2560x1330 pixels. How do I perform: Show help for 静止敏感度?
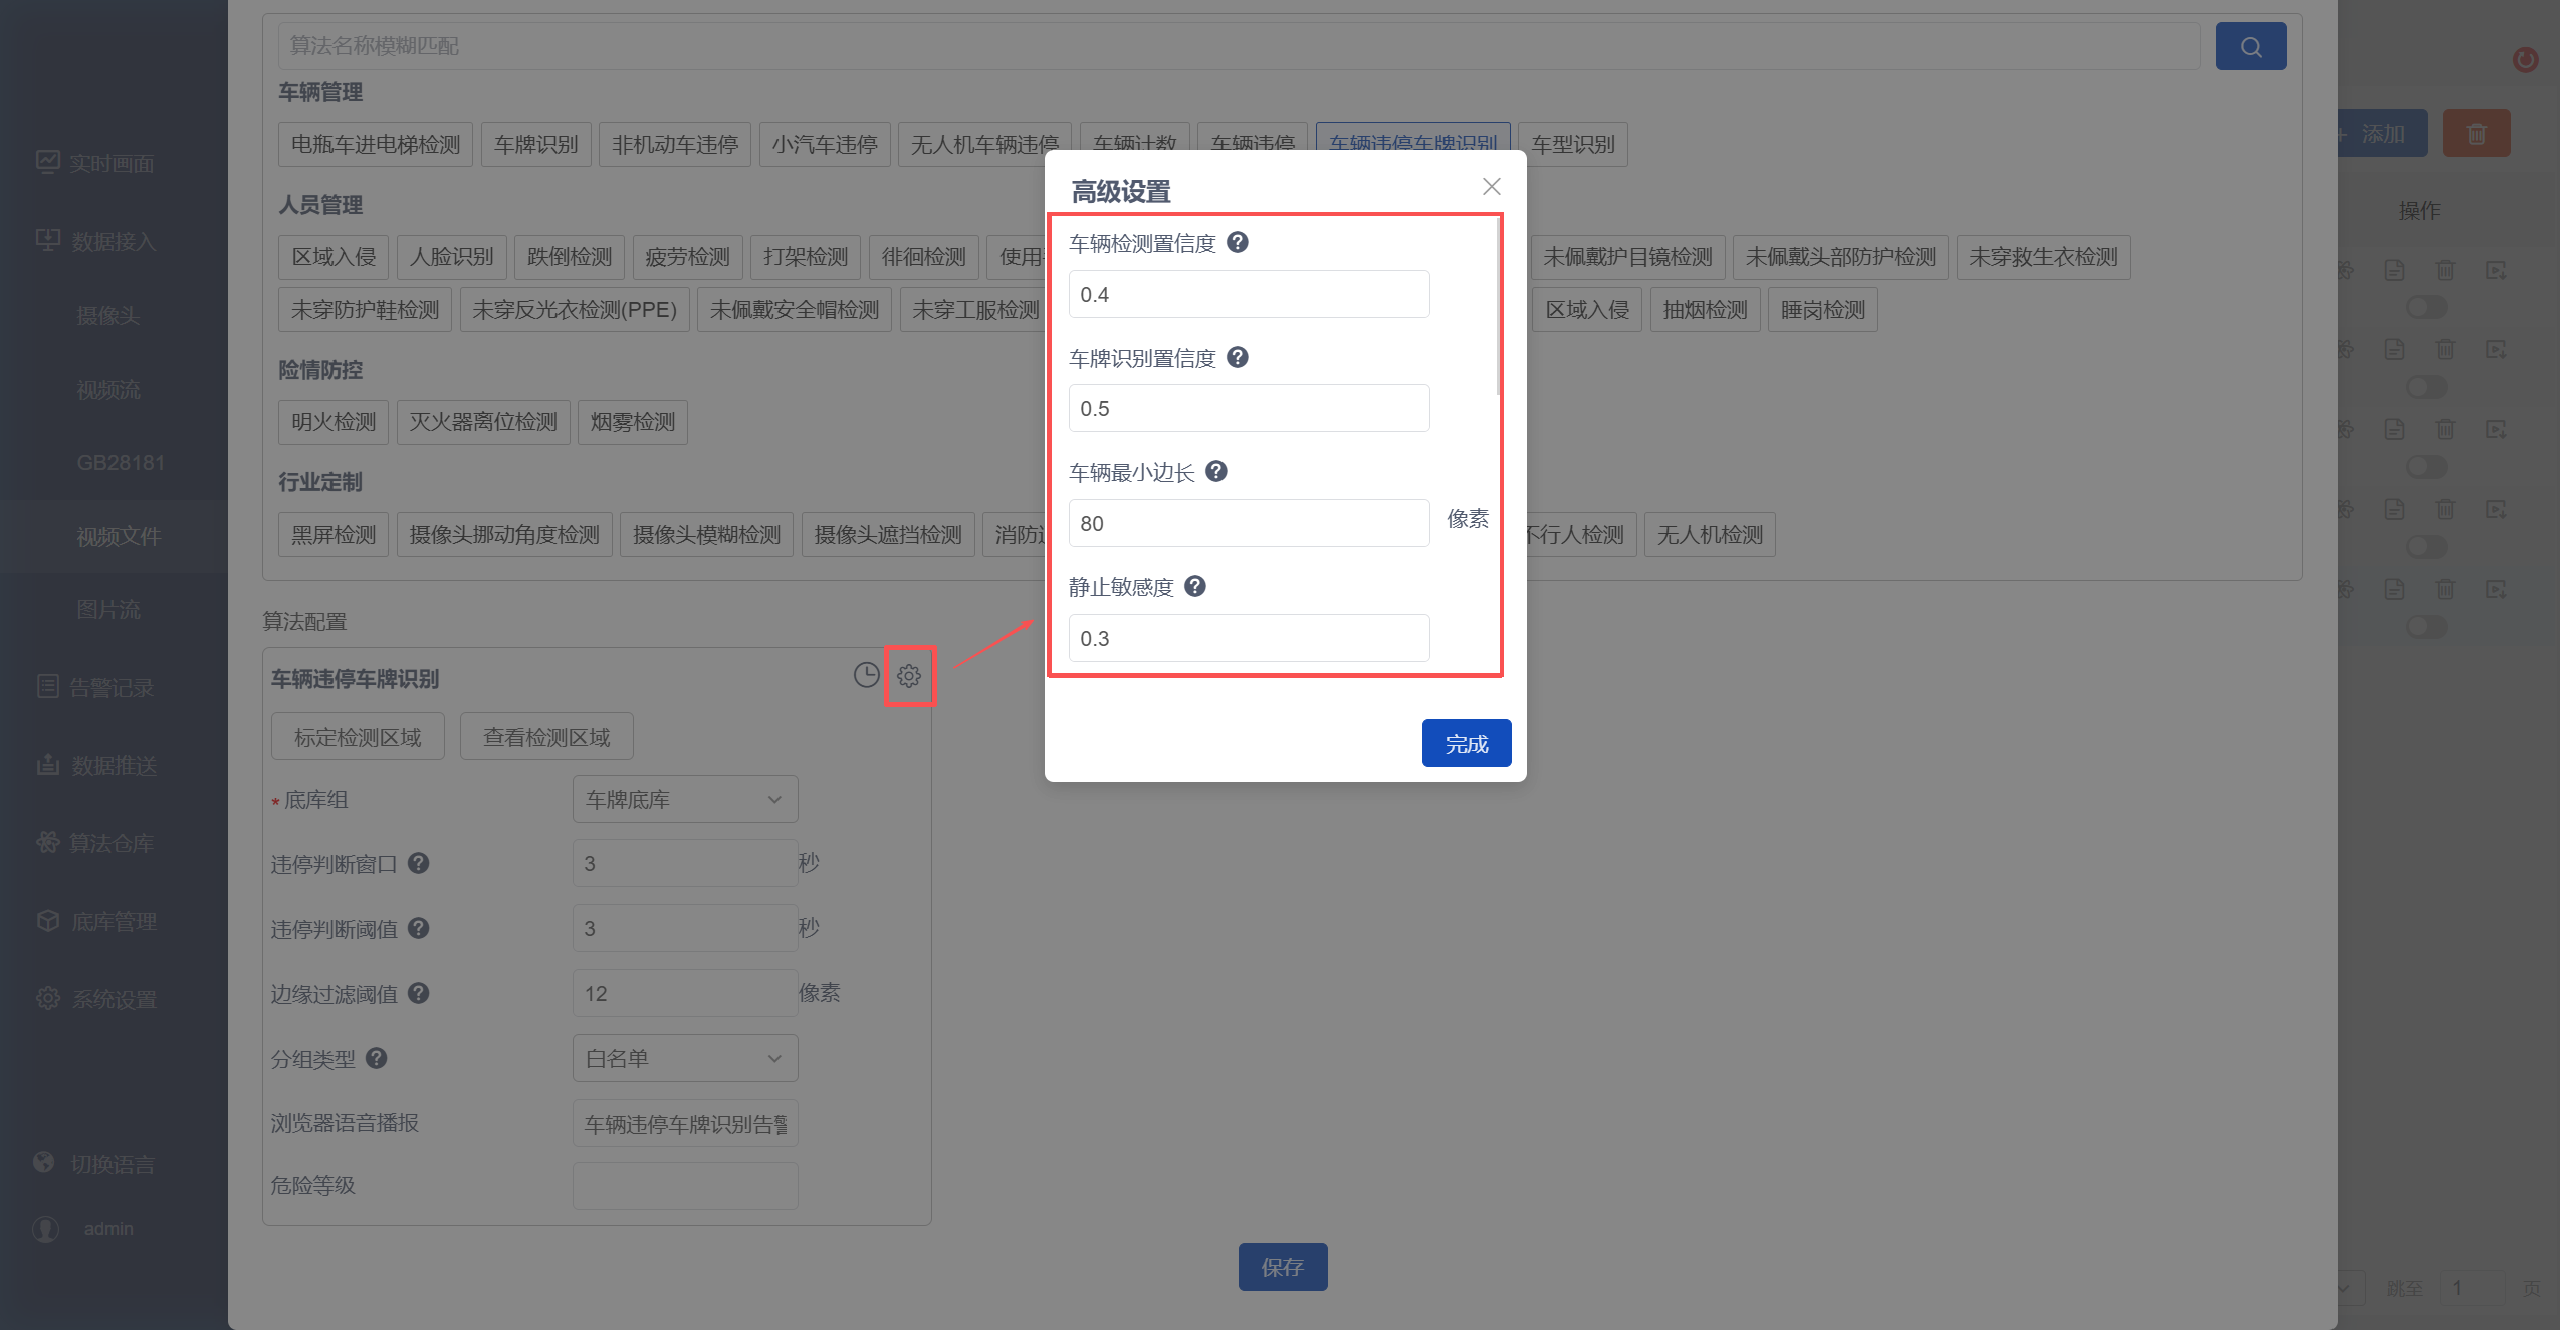1194,586
